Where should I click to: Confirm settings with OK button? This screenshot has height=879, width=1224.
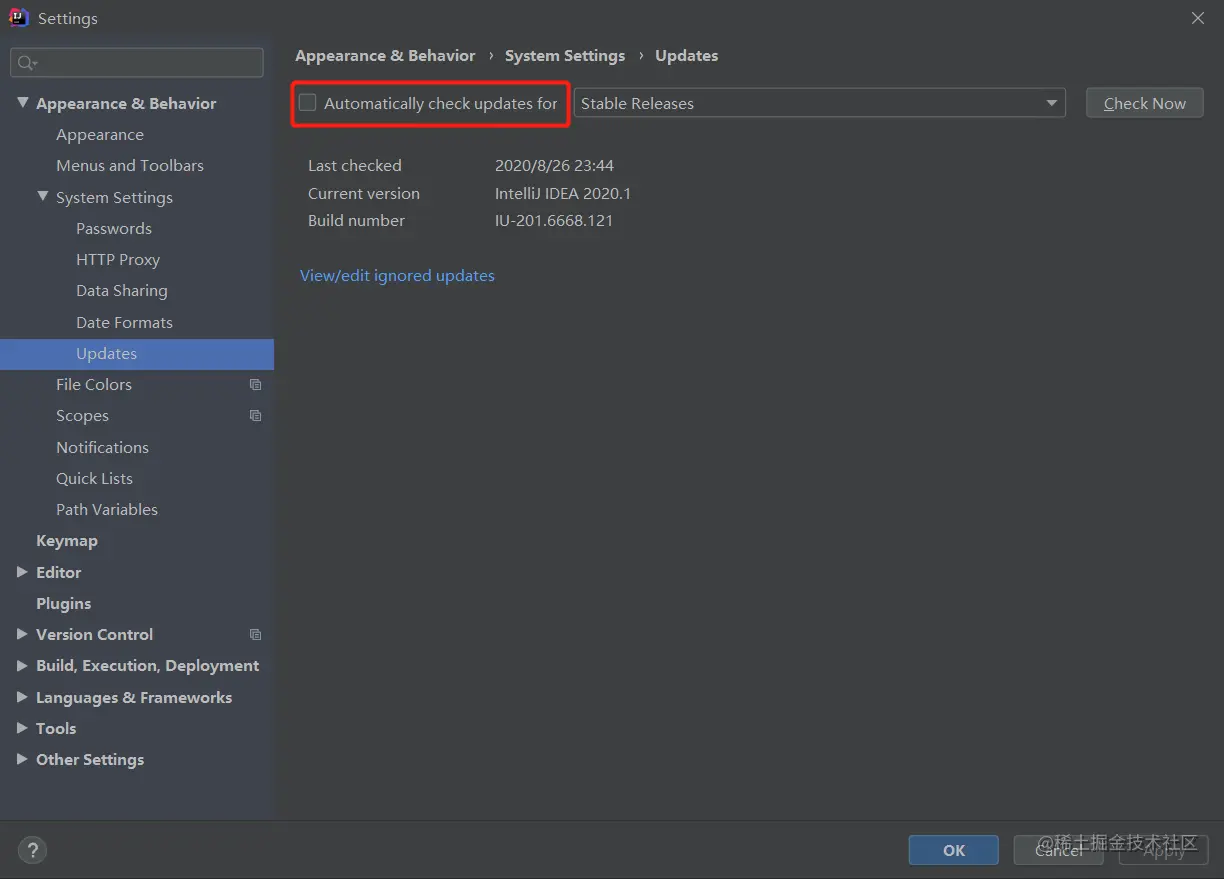(x=954, y=850)
